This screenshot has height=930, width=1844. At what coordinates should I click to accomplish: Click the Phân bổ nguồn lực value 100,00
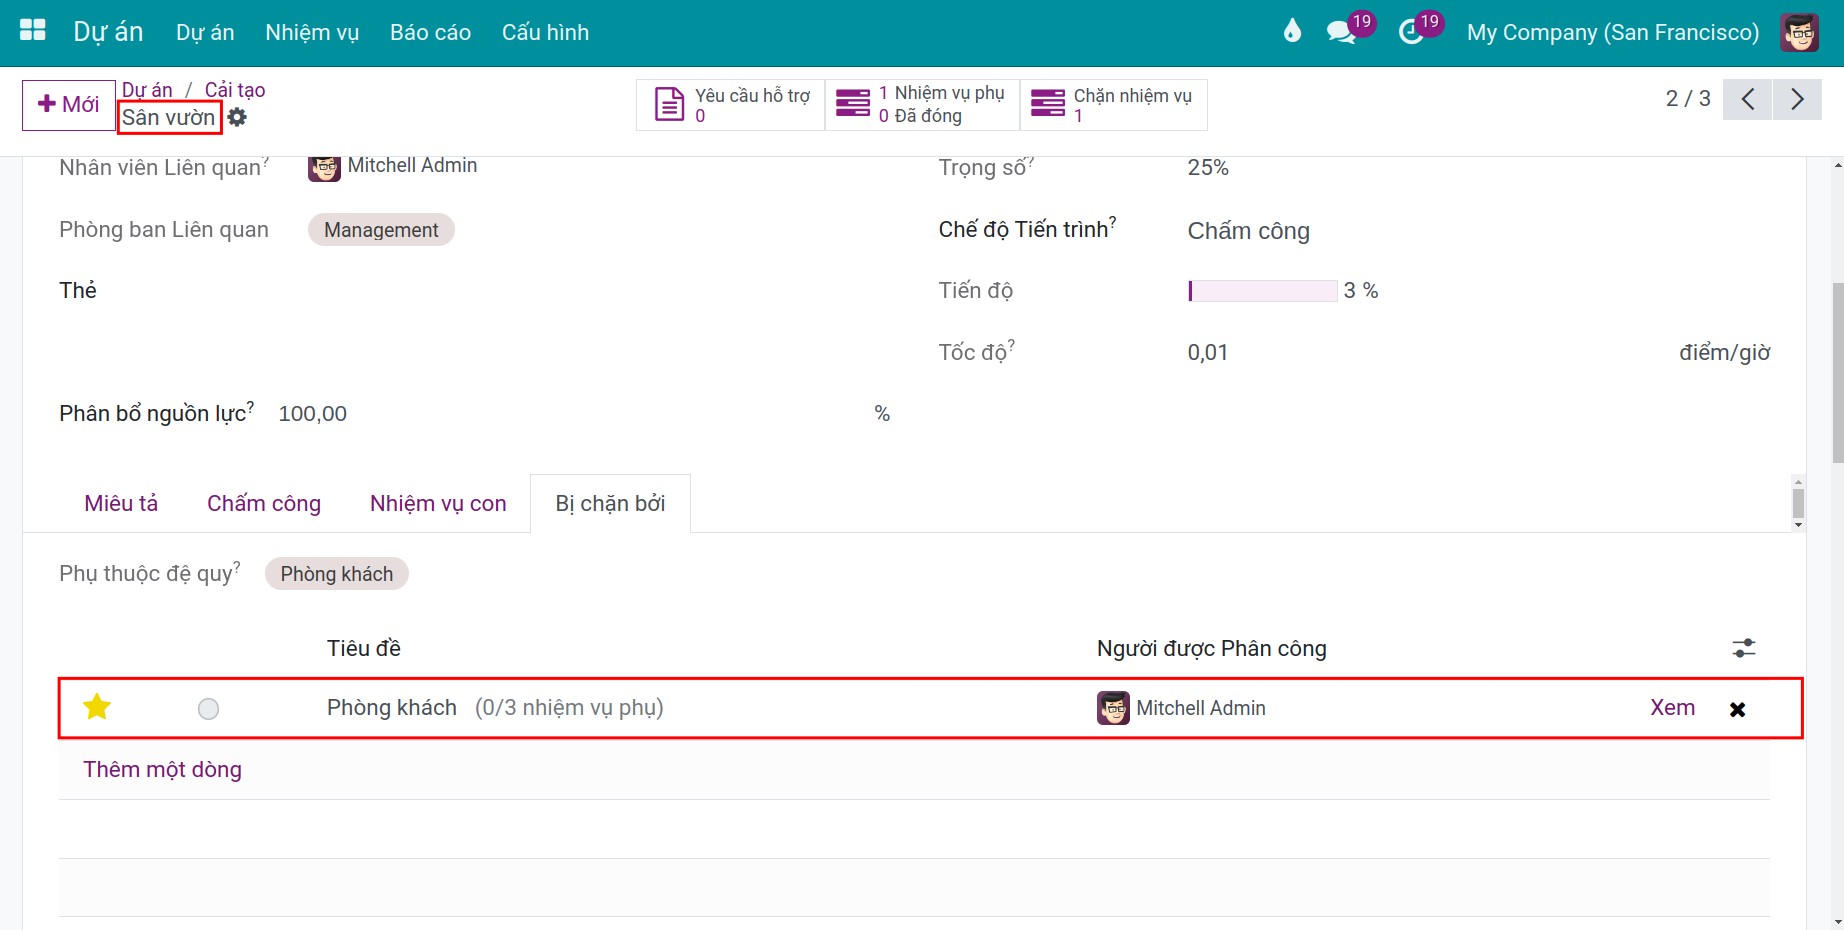pos(312,414)
